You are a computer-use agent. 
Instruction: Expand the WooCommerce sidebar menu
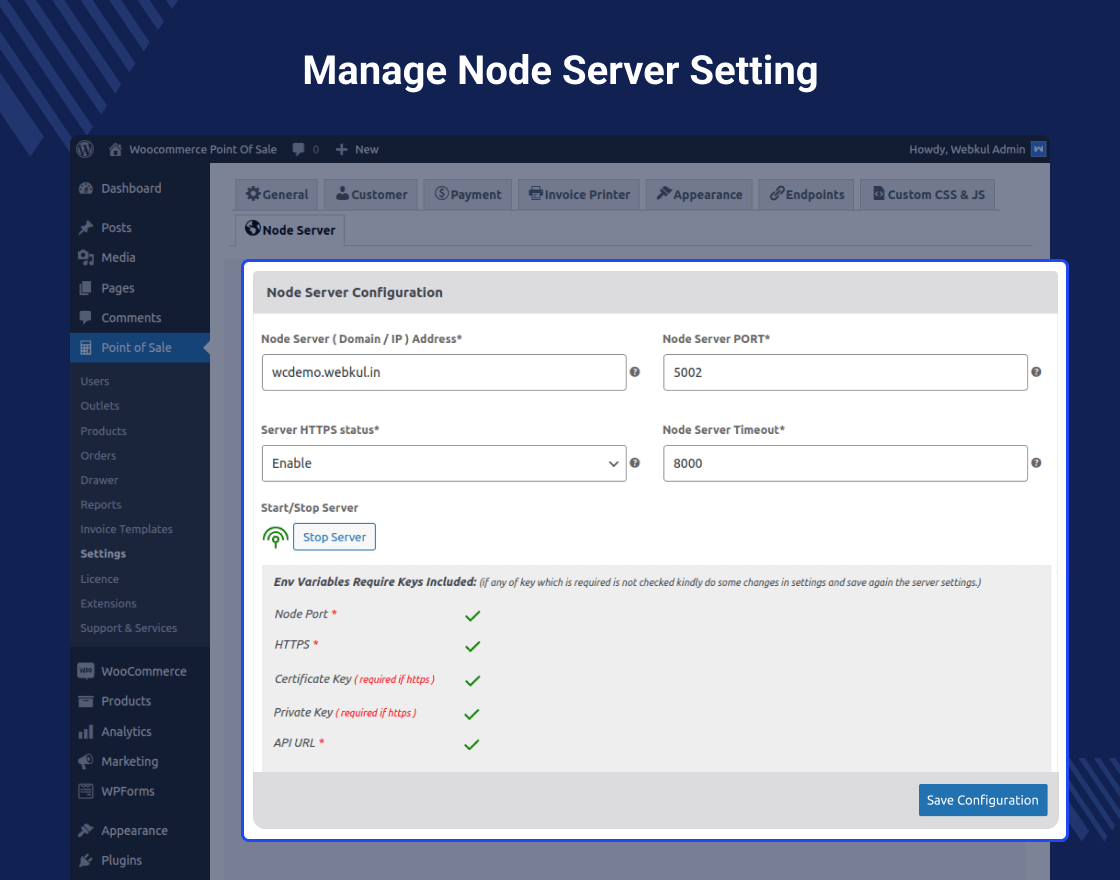coord(143,671)
